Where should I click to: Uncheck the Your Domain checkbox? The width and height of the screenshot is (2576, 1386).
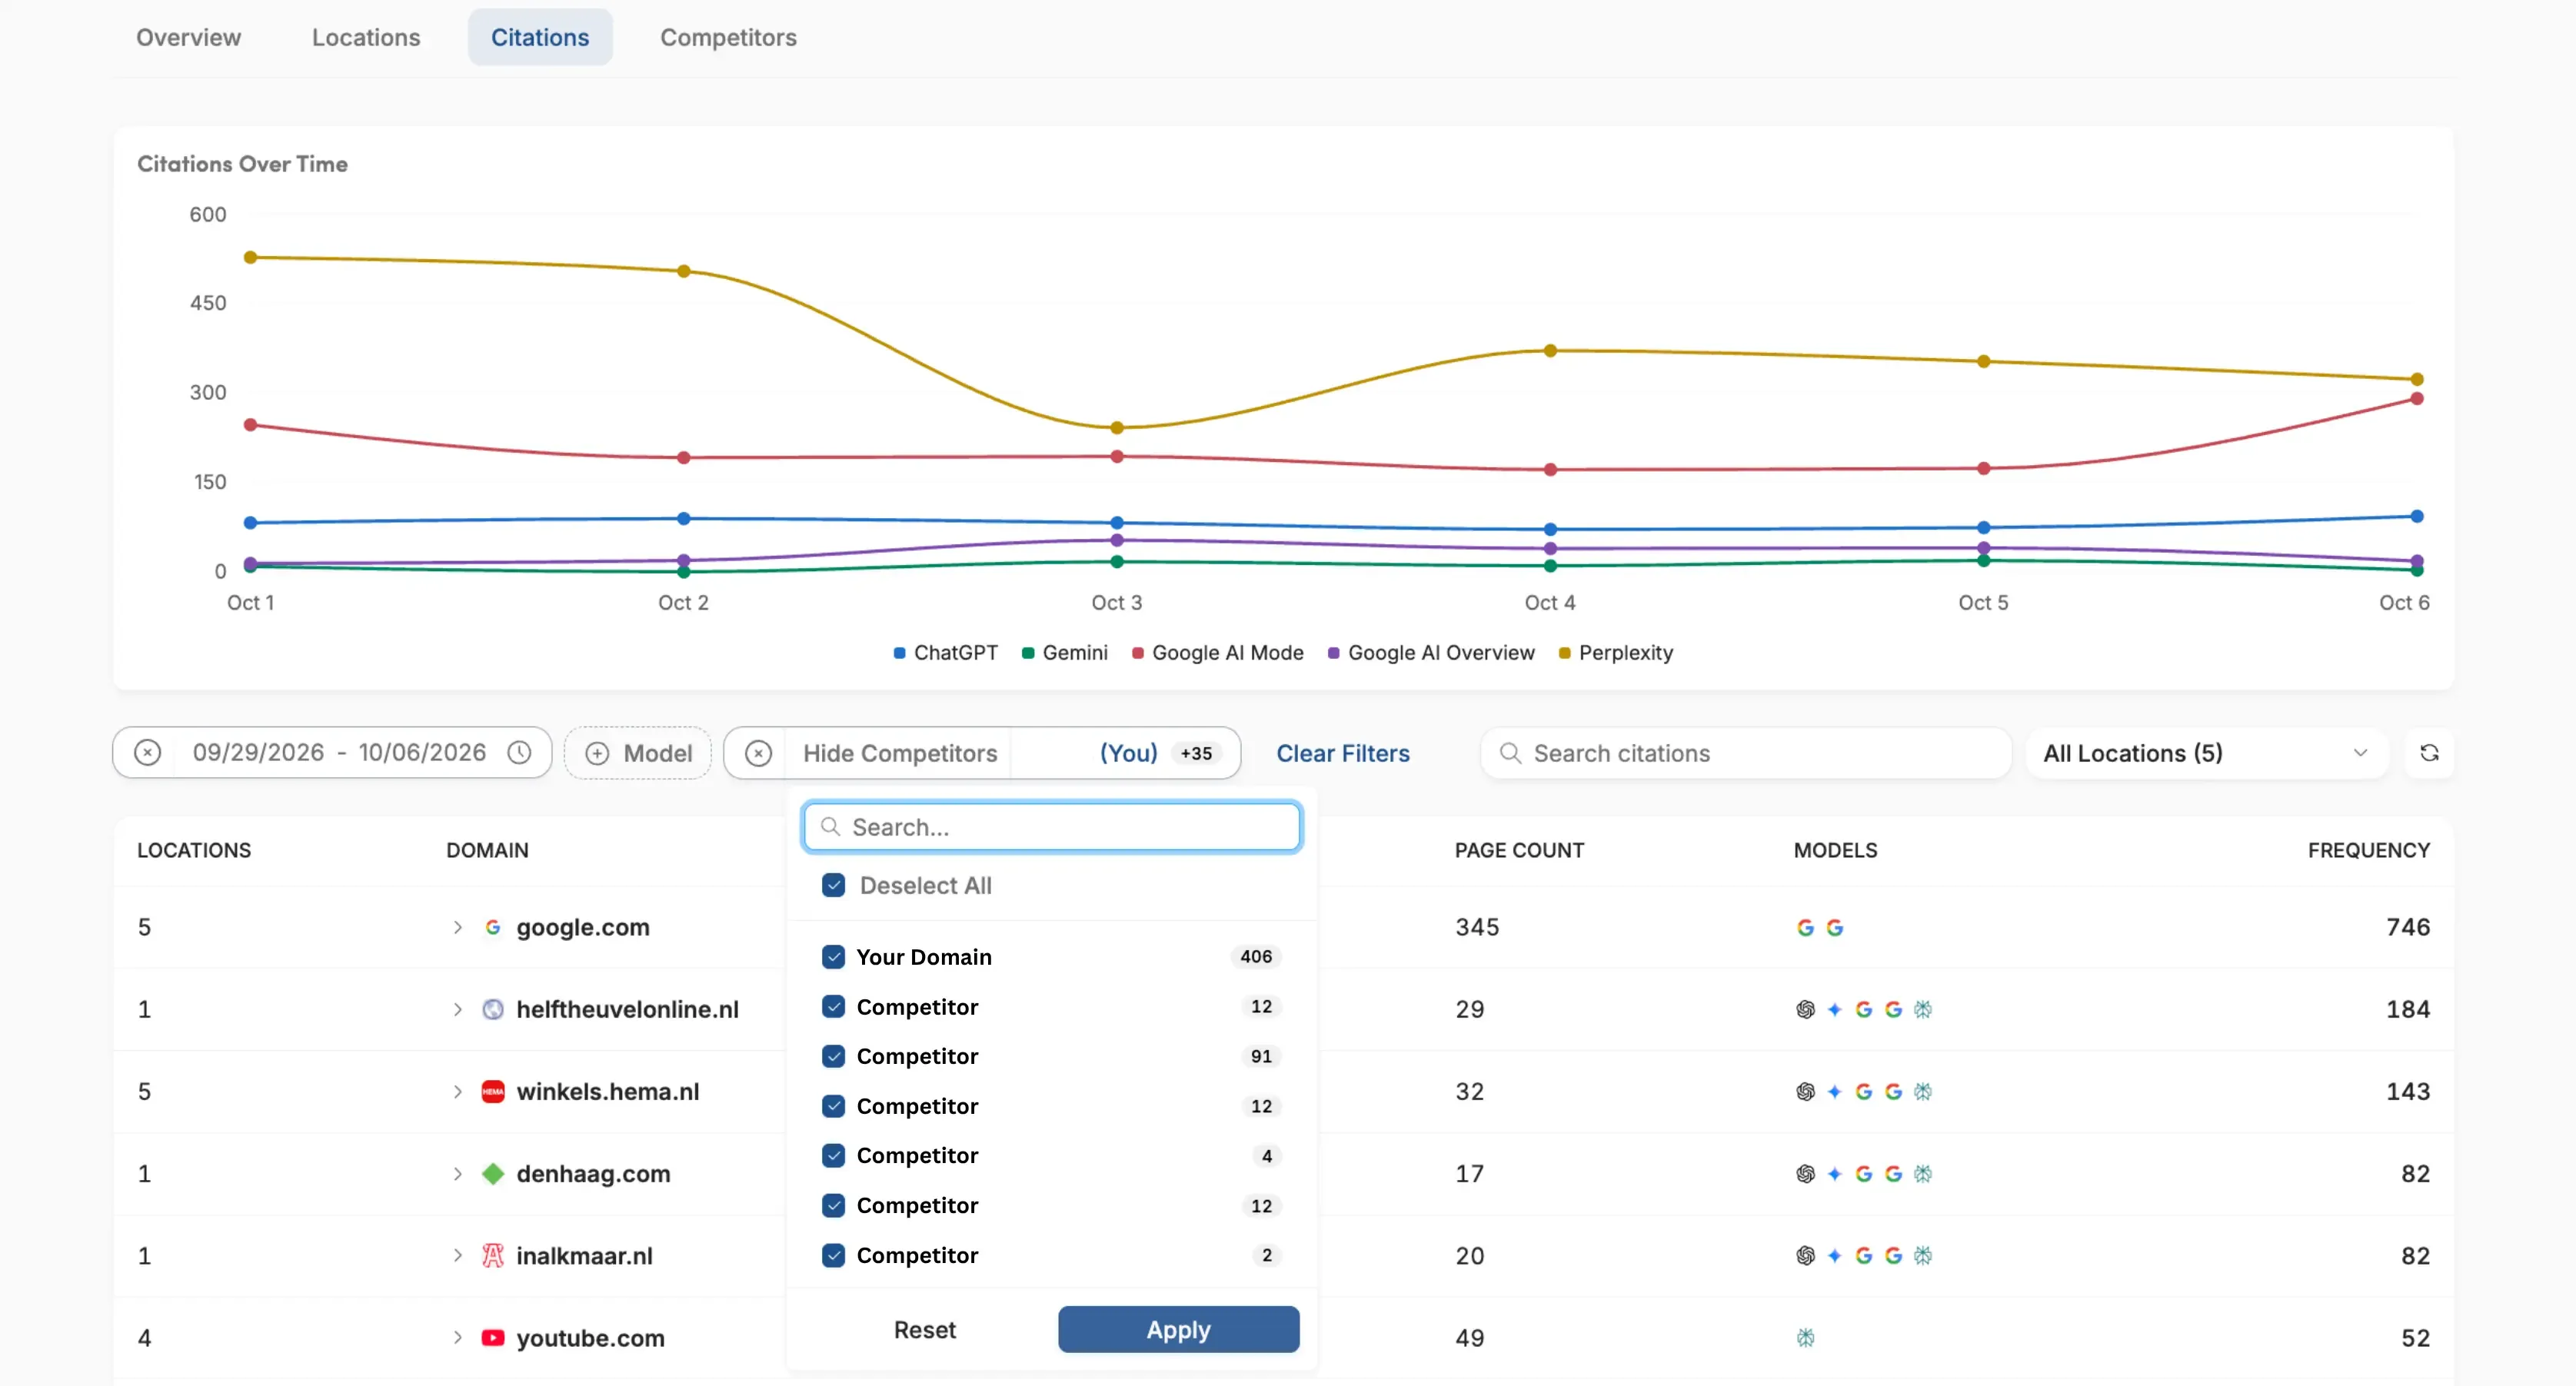(833, 957)
